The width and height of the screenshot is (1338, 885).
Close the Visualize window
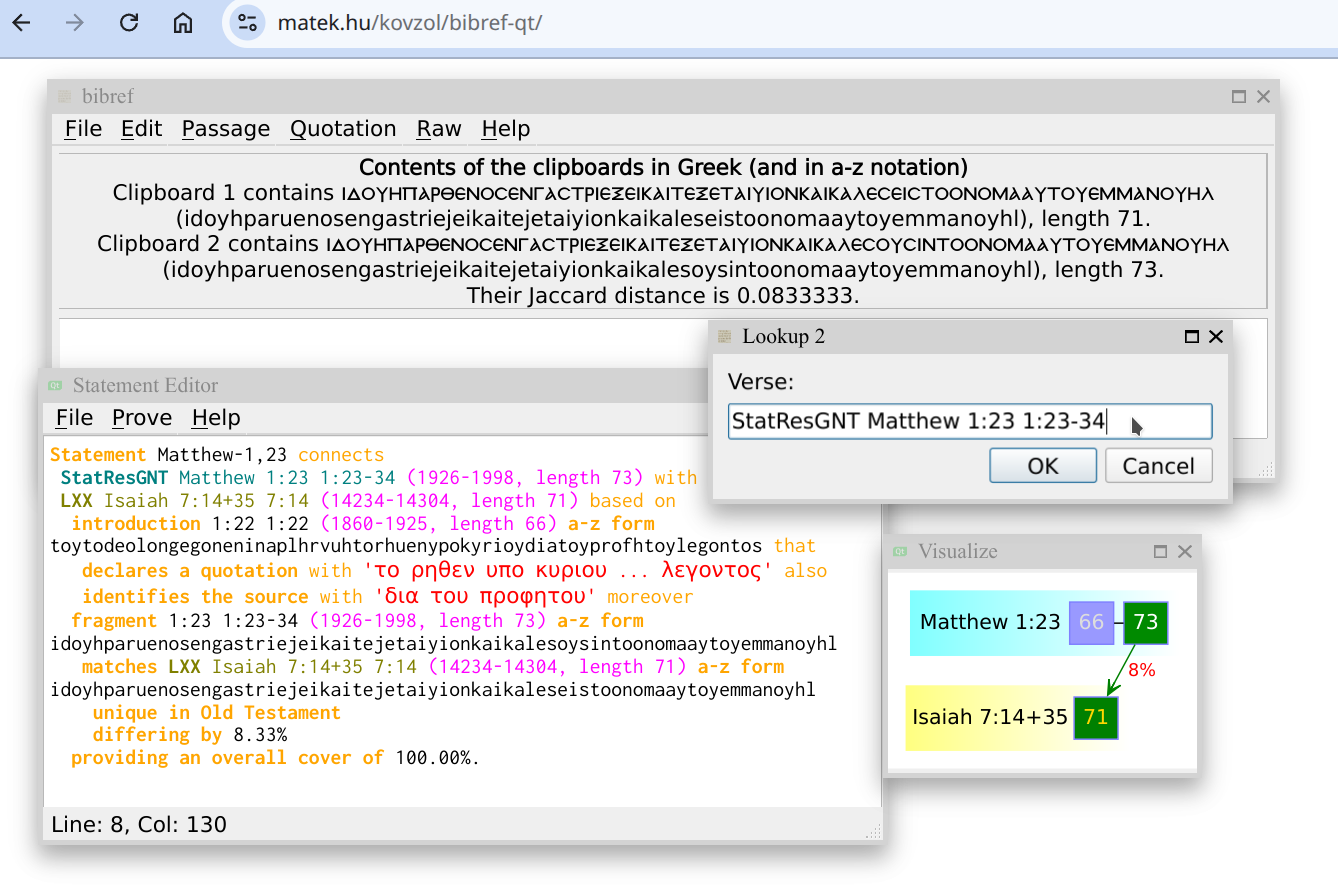pyautogui.click(x=1185, y=552)
